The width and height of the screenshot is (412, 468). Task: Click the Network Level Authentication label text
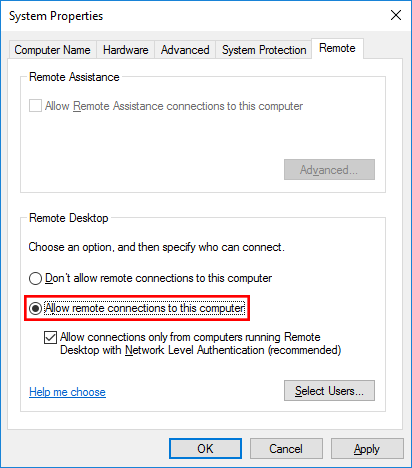tap(200, 344)
